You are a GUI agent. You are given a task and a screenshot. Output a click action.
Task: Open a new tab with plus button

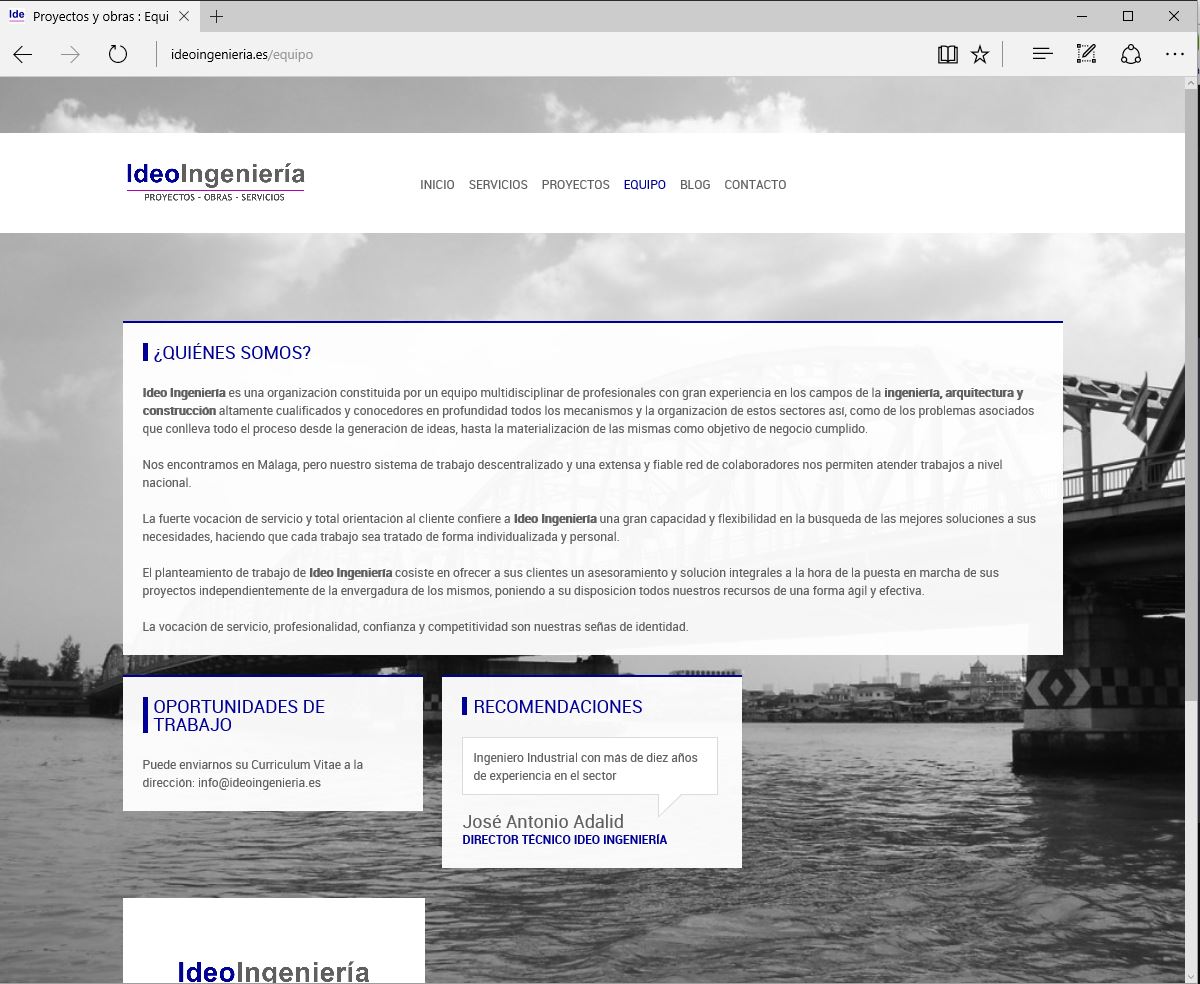[x=217, y=17]
